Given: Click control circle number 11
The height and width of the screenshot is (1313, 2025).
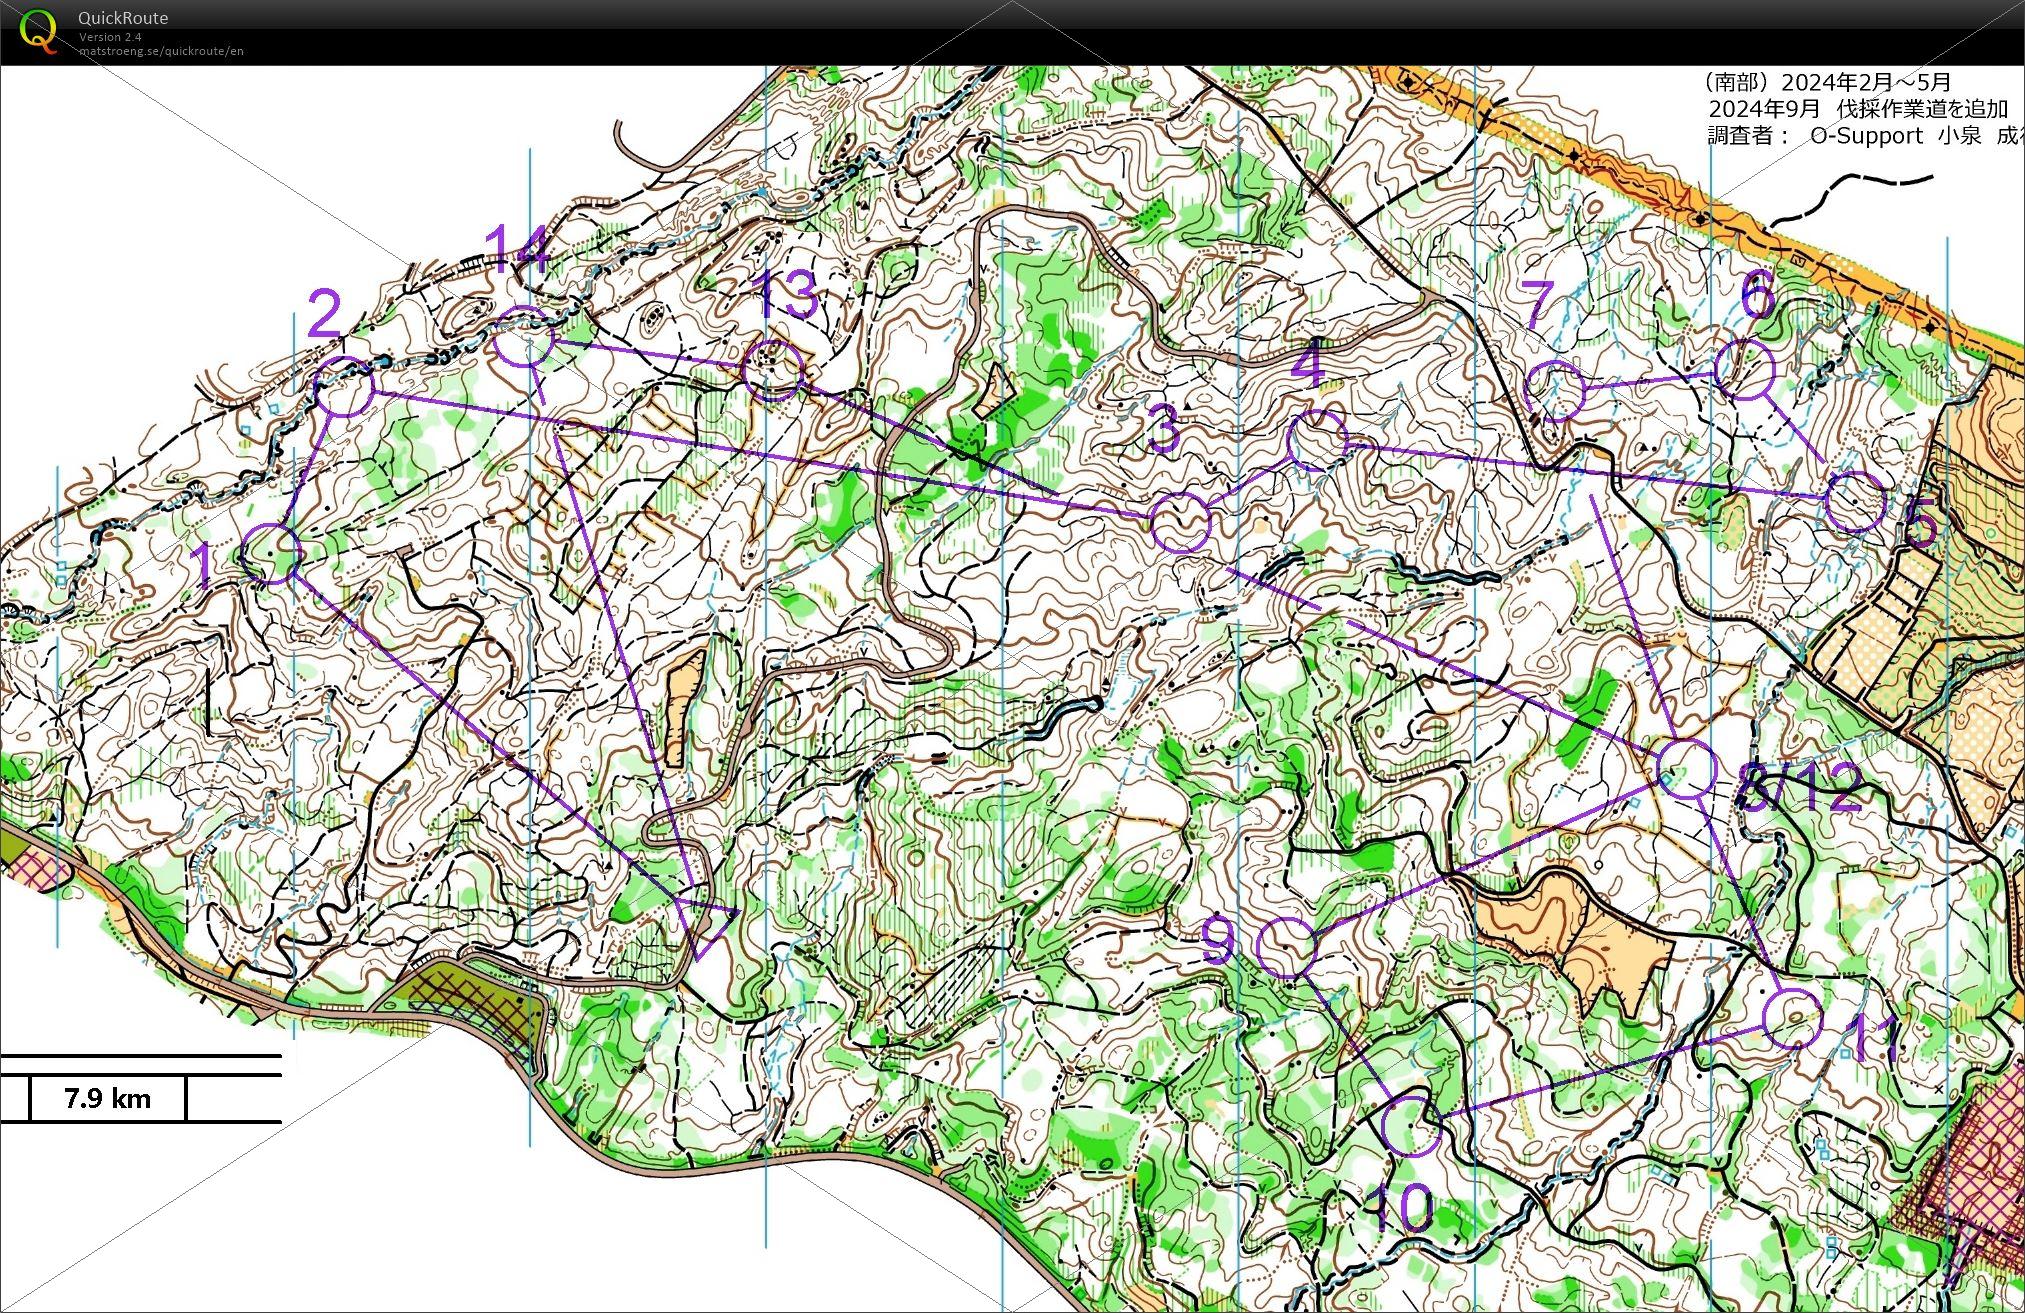Looking at the screenshot, I should [1792, 1019].
